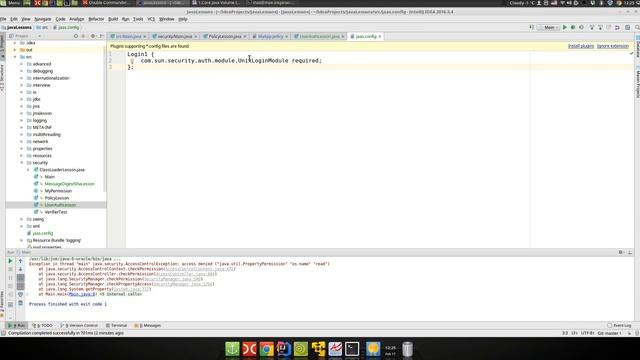
Task: Expand the swing package
Action: click(x=22, y=219)
